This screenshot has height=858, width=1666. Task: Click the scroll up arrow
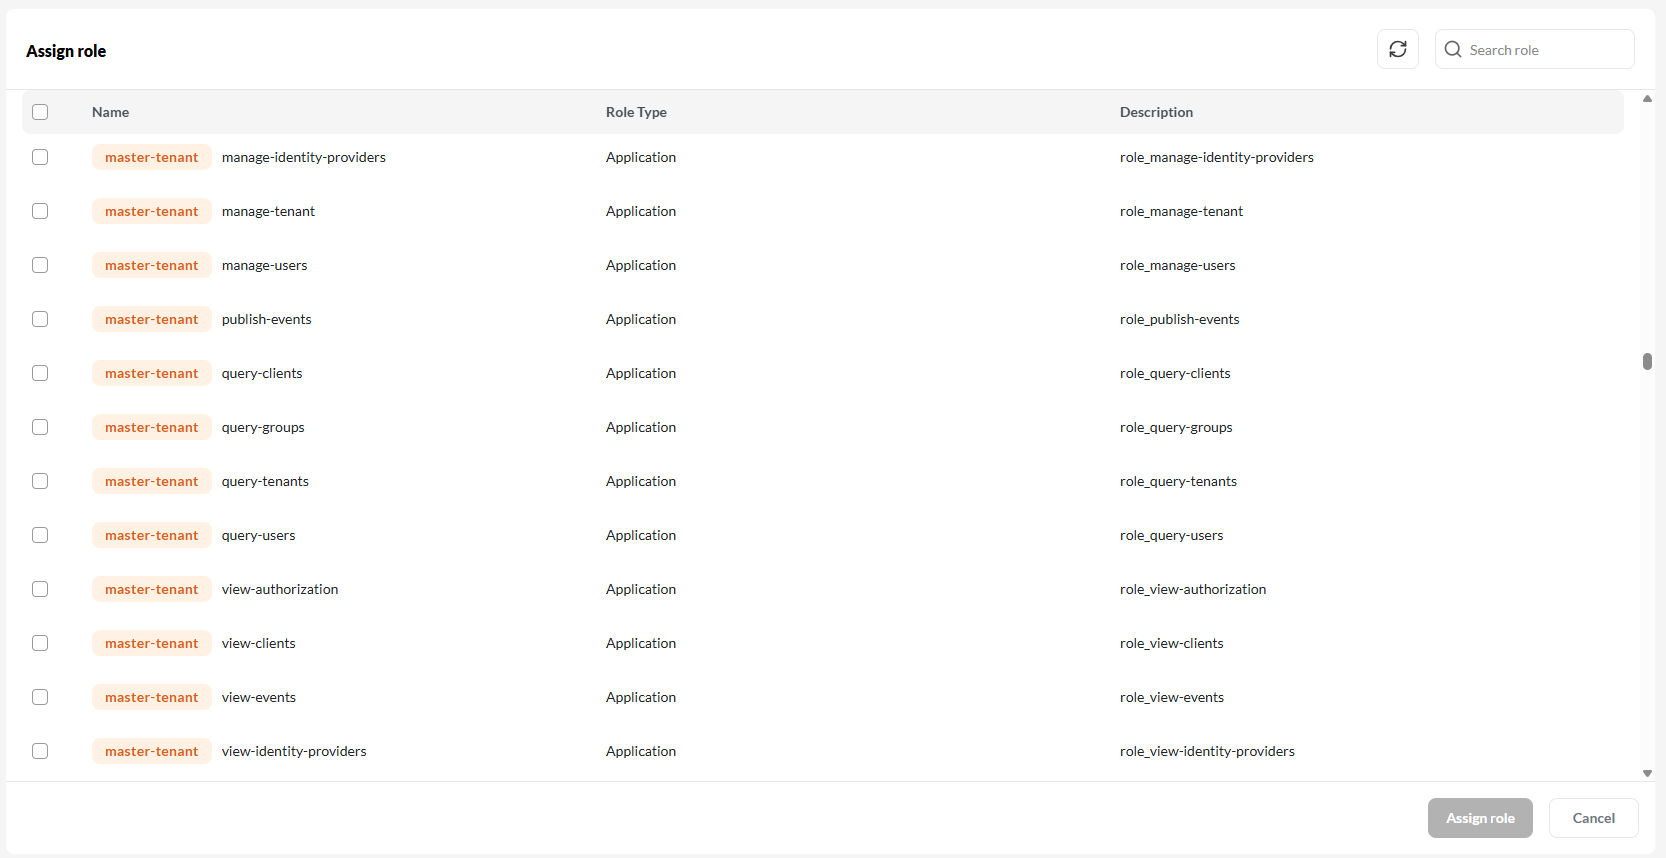pos(1647,99)
